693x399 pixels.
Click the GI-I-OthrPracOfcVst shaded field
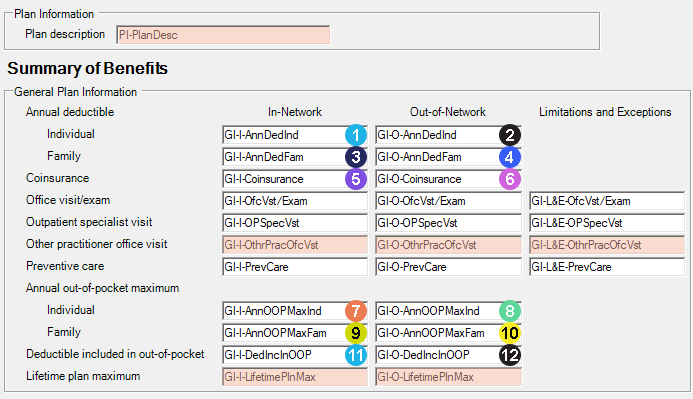(295, 245)
